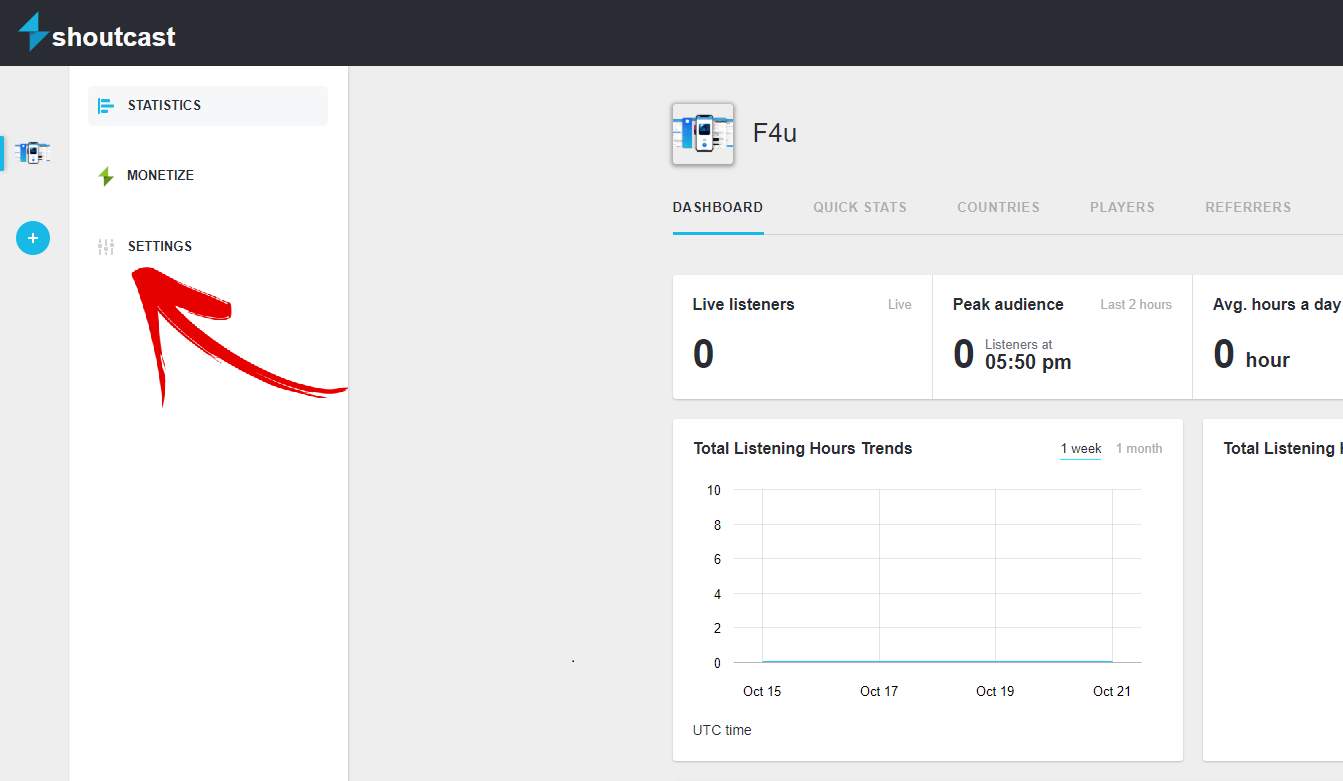Switch to the Dashboard tab
Image resolution: width=1343 pixels, height=781 pixels.
(x=718, y=208)
